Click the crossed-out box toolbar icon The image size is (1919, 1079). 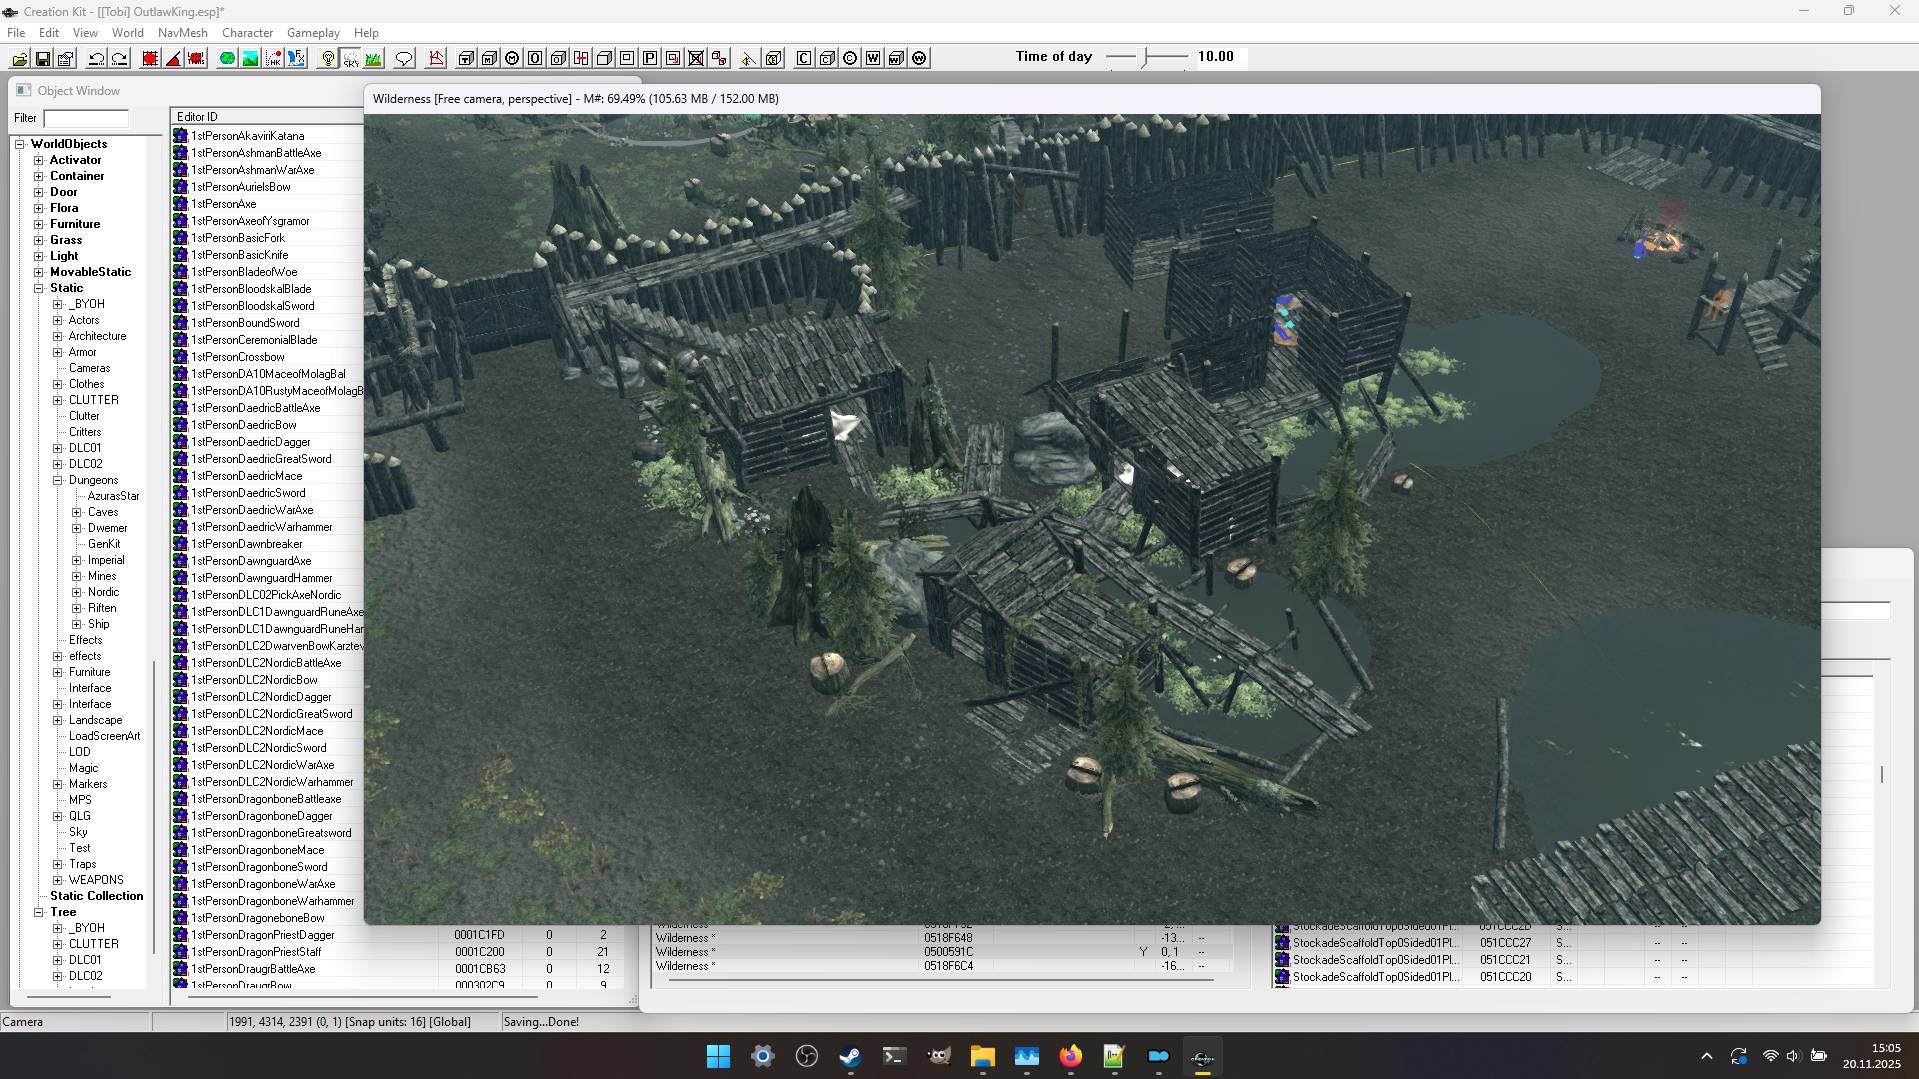pyautogui.click(x=696, y=59)
